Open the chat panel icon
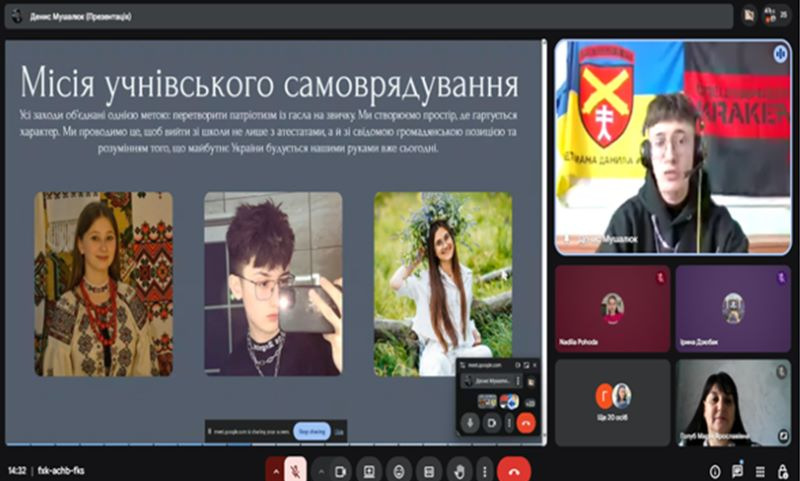Viewport: 800px width, 481px height. (738, 470)
